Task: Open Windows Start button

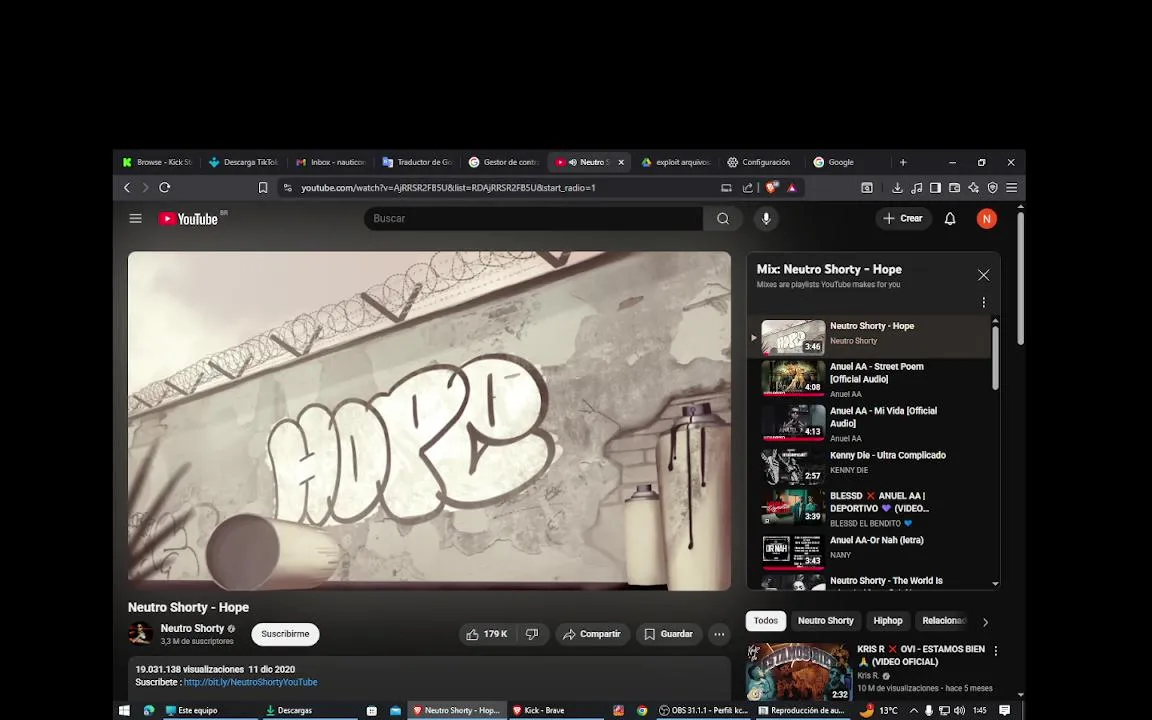Action: click(124, 710)
